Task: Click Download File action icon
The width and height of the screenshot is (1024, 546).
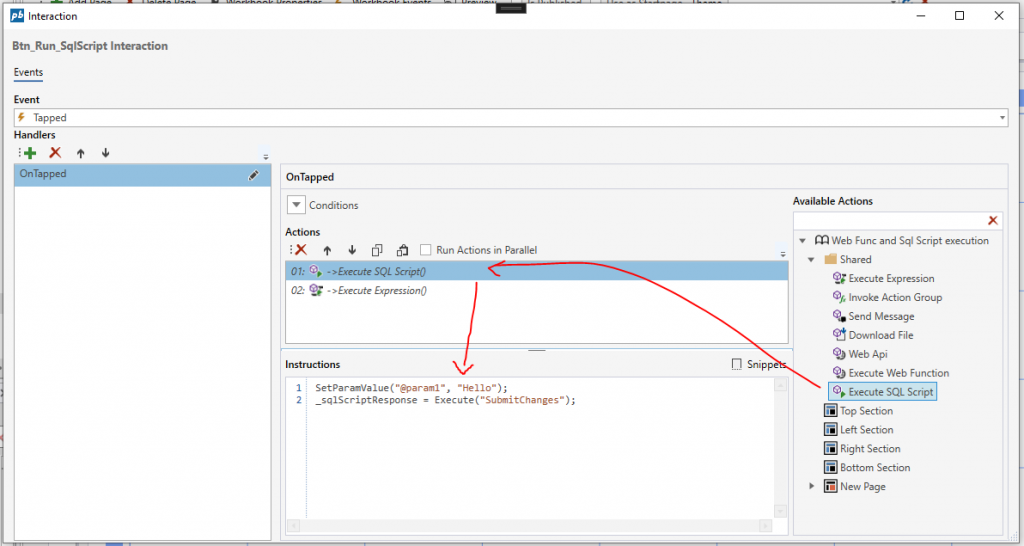Action: (x=839, y=335)
